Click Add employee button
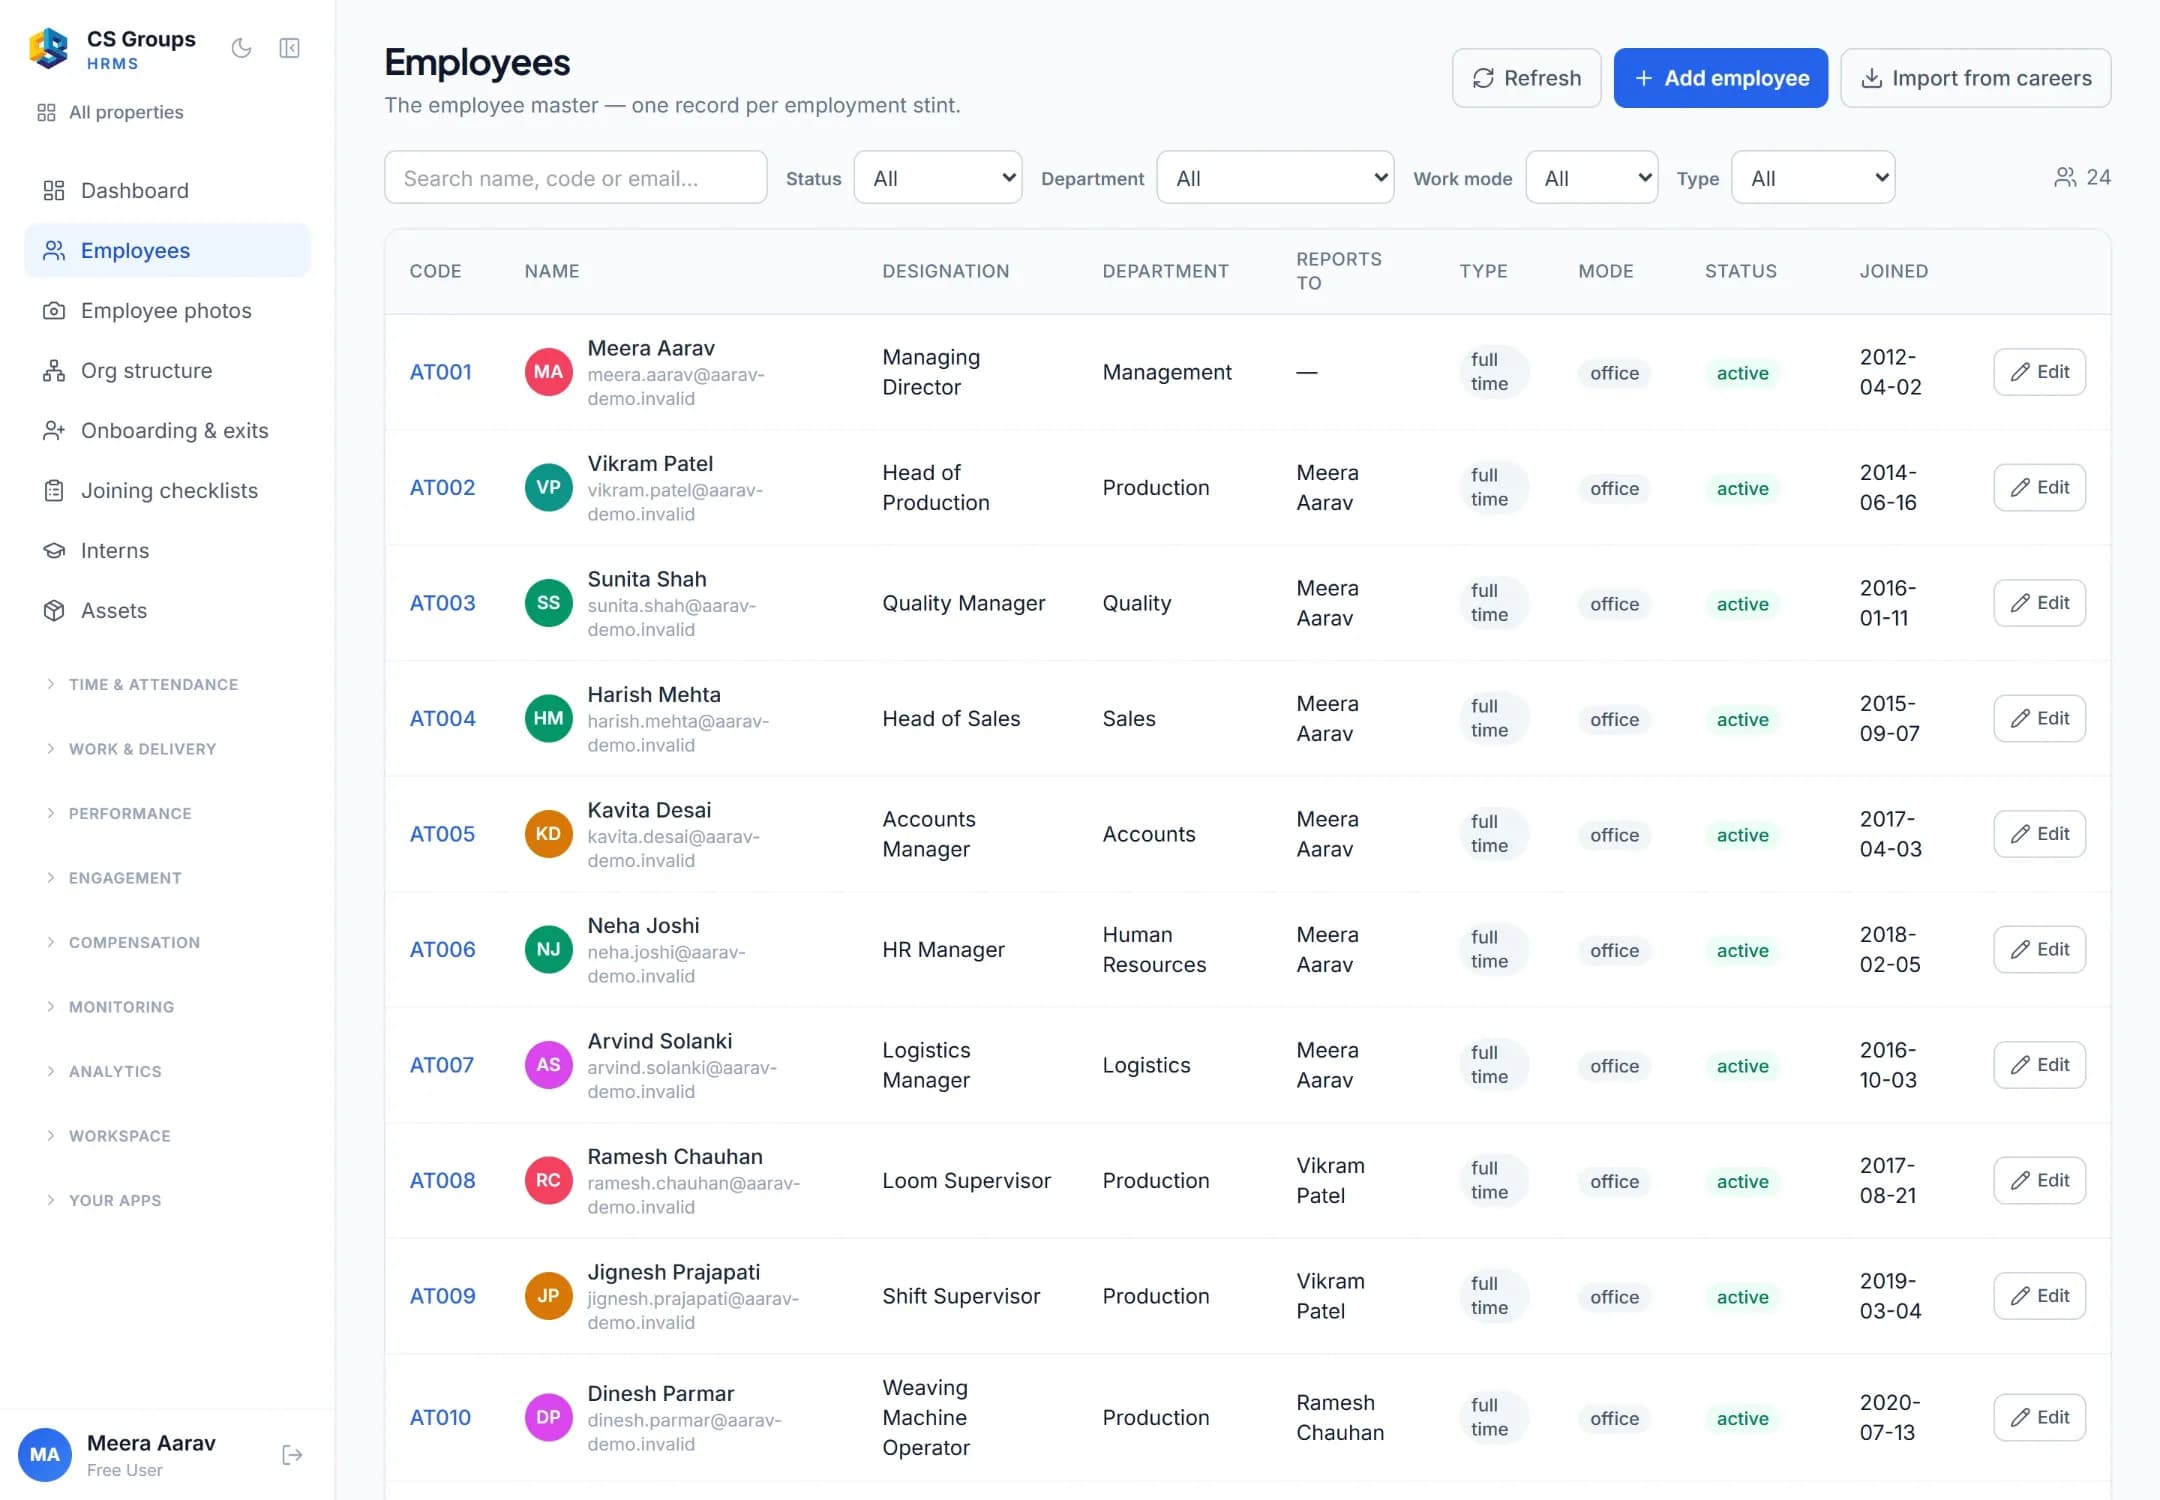The height and width of the screenshot is (1500, 2160). tap(1720, 78)
